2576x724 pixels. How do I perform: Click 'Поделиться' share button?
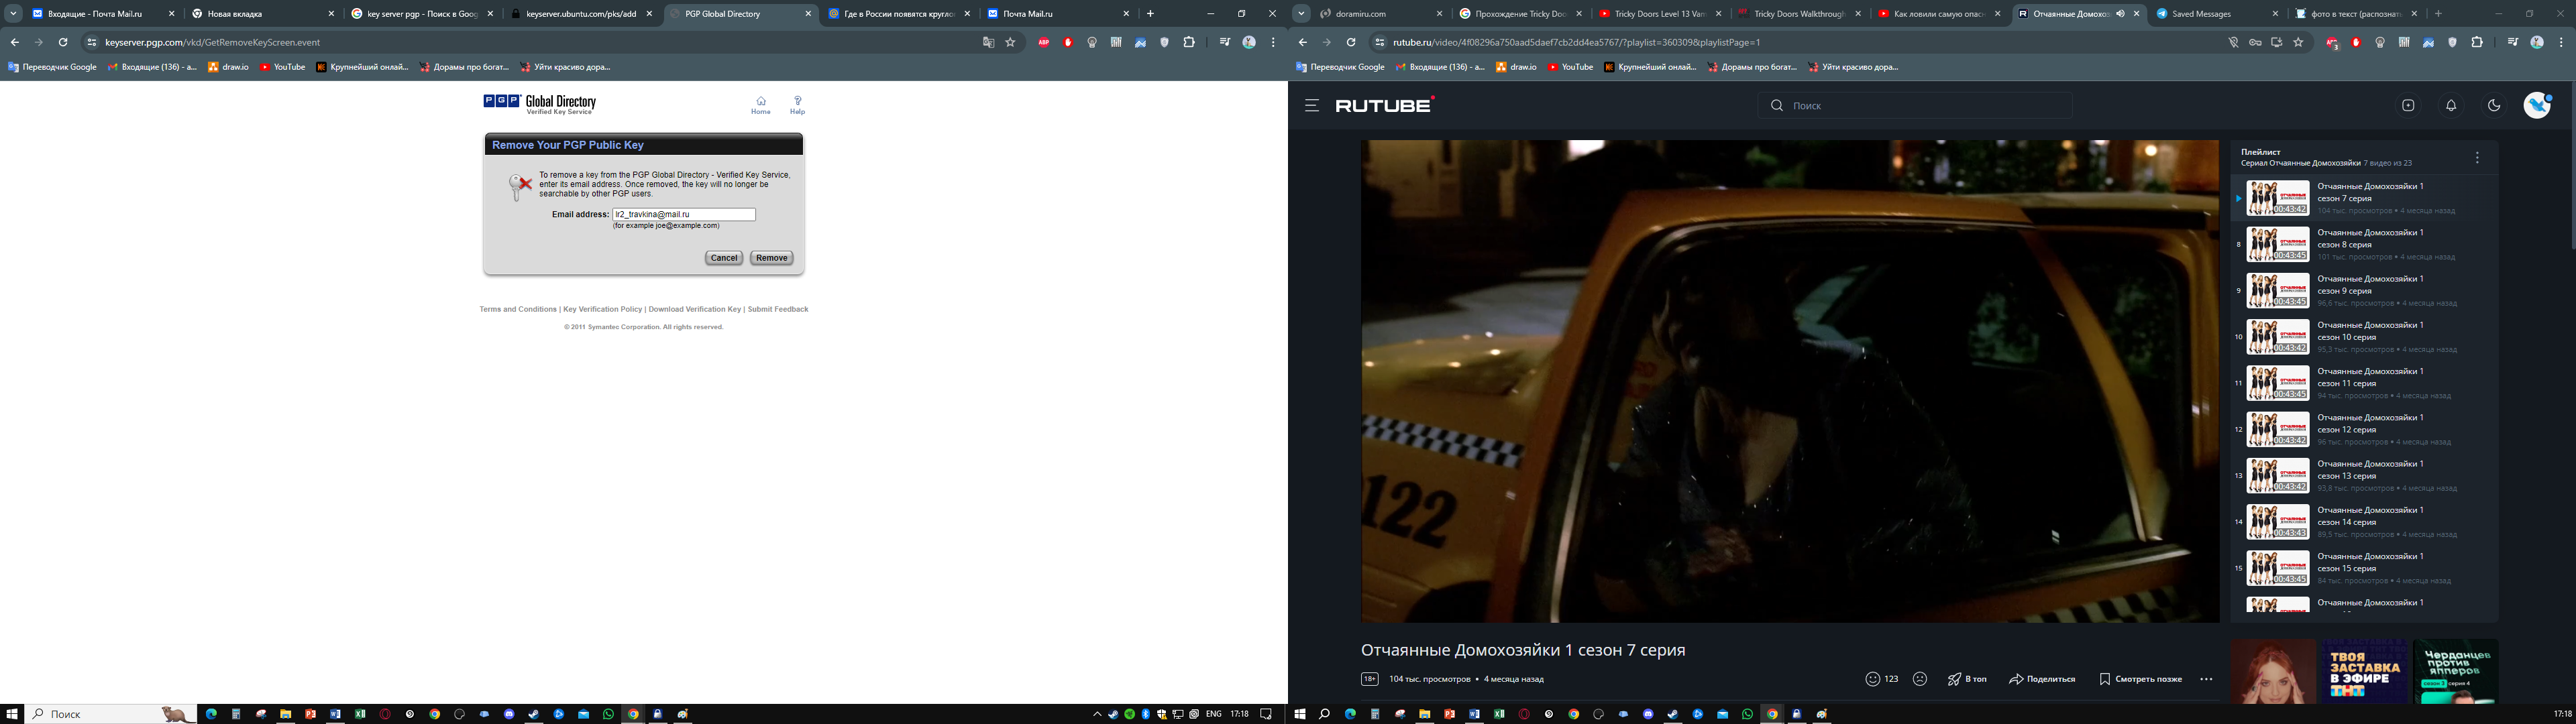tap(2042, 679)
